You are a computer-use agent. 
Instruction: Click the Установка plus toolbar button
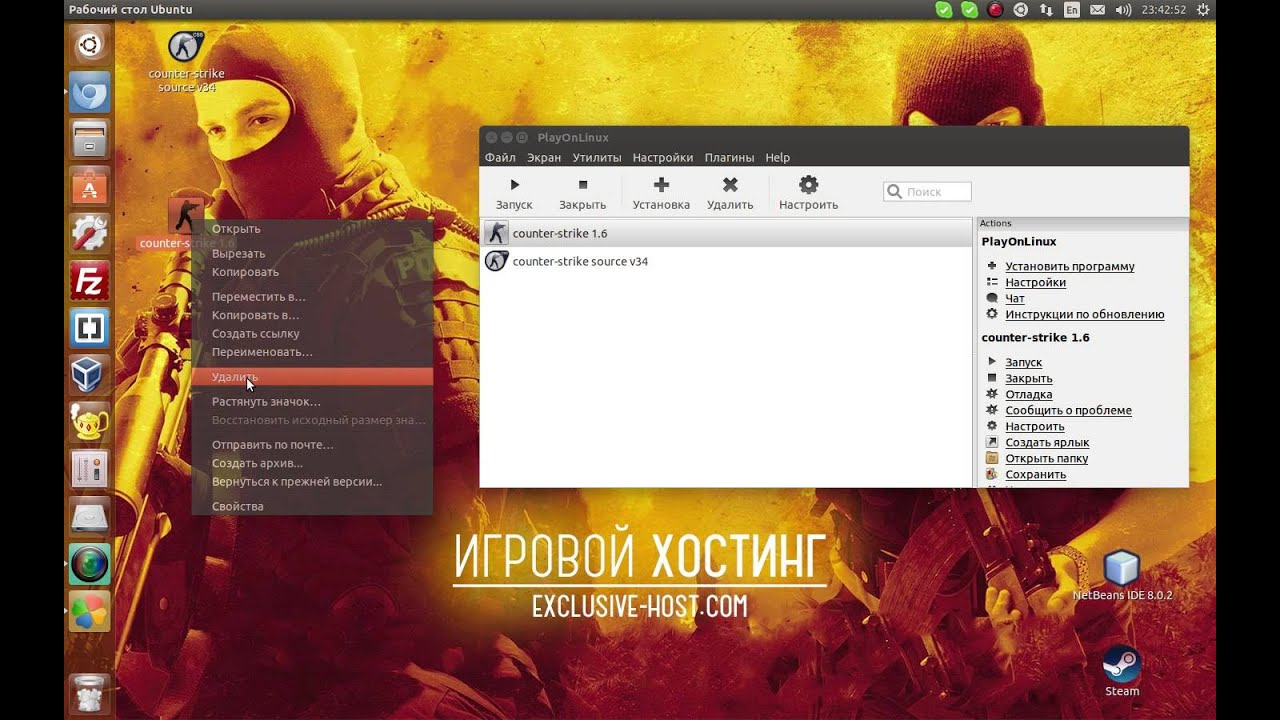pyautogui.click(x=661, y=193)
